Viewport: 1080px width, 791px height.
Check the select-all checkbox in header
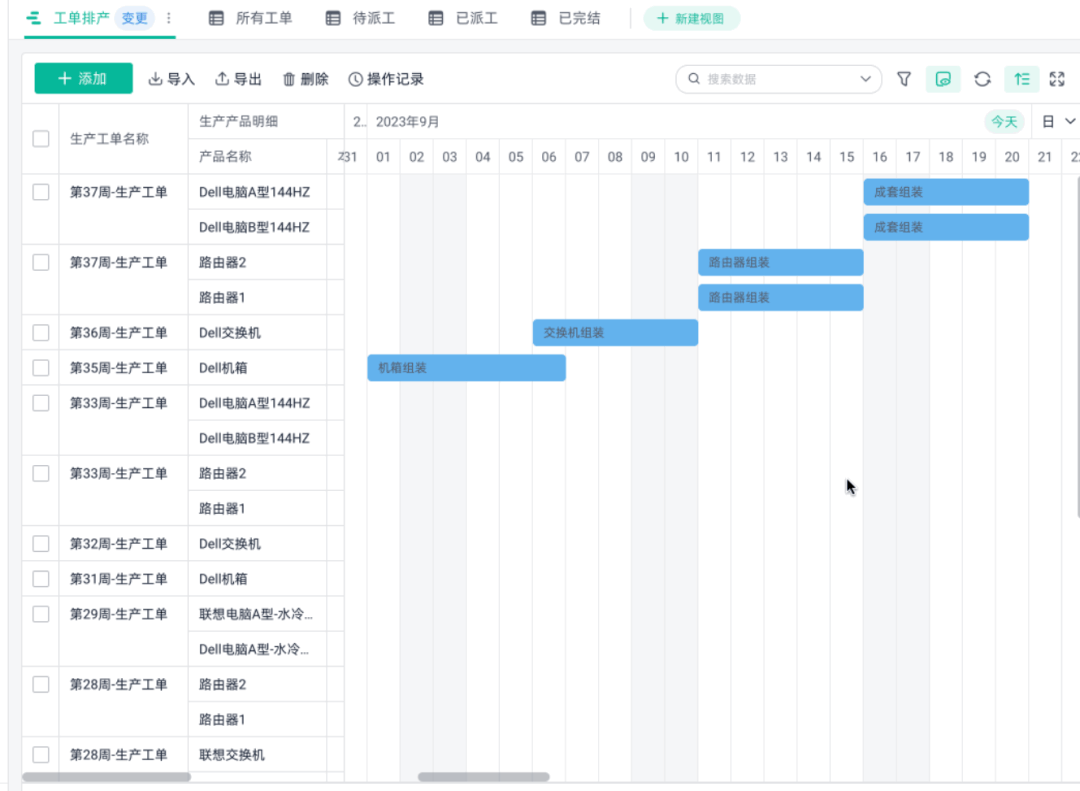point(41,139)
